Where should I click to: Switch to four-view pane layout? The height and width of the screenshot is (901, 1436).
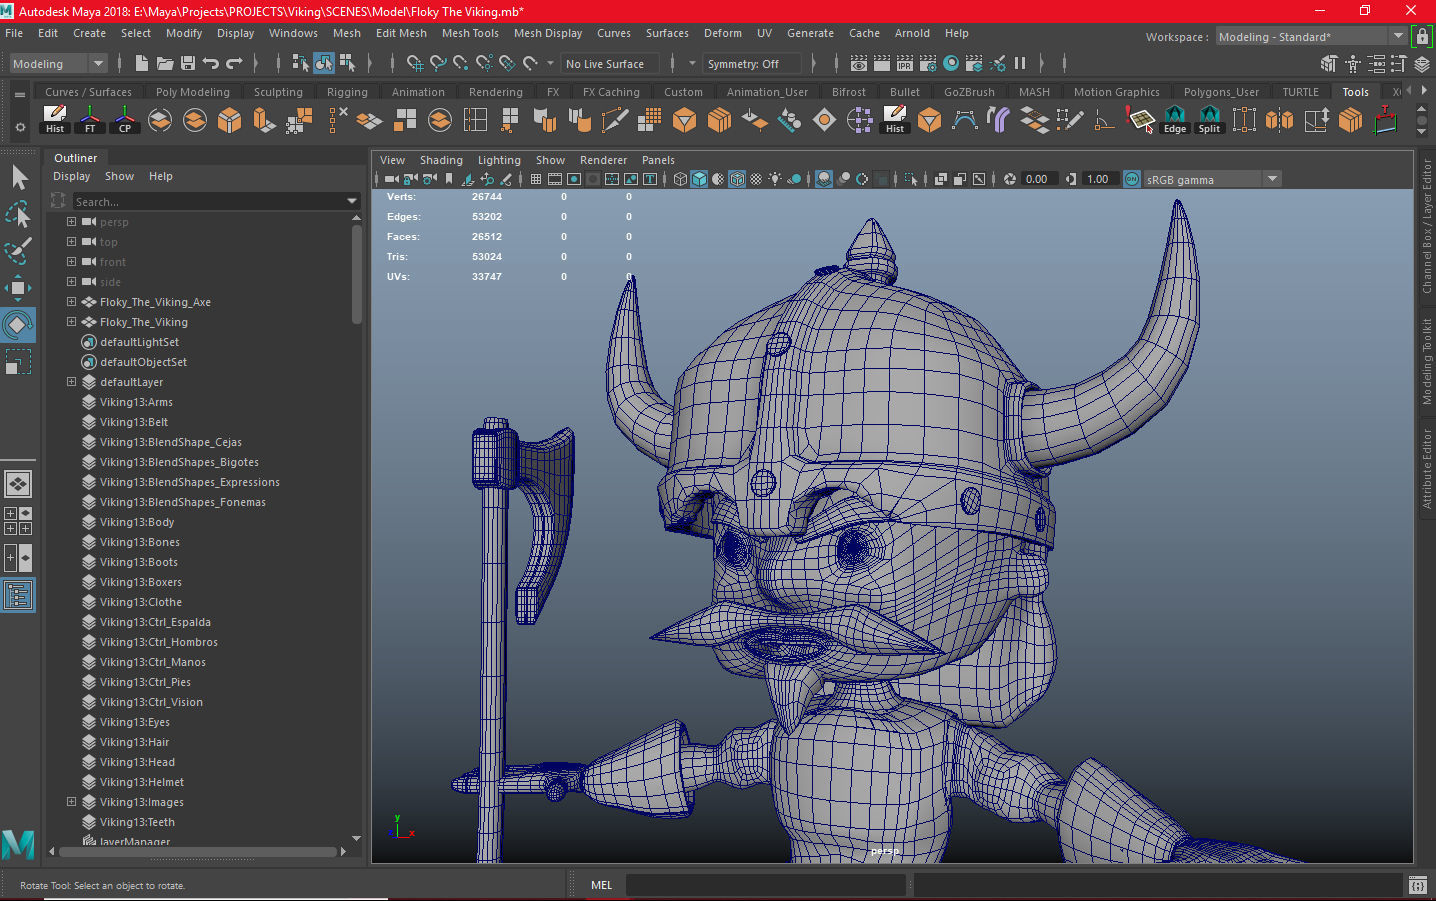point(18,521)
